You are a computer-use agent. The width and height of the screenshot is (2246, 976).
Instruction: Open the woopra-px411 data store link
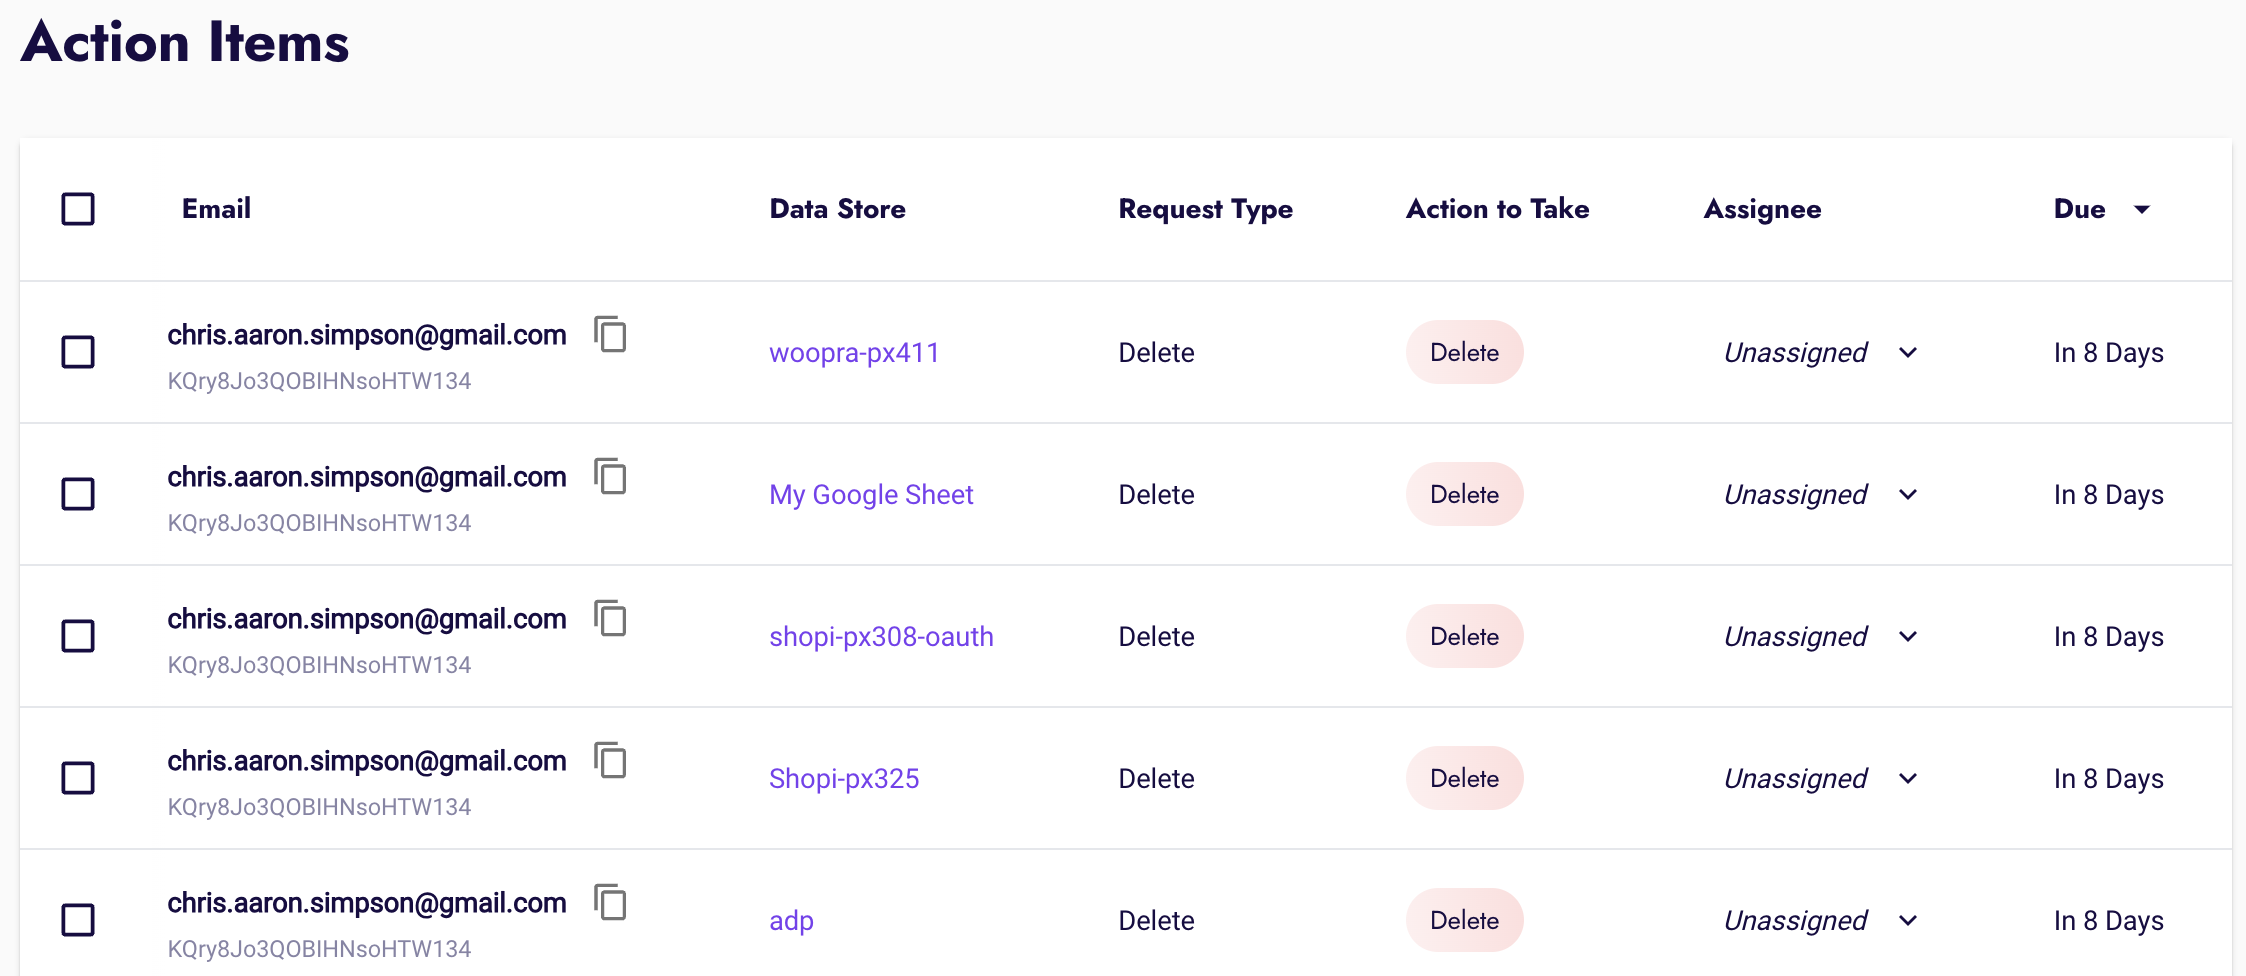point(854,353)
